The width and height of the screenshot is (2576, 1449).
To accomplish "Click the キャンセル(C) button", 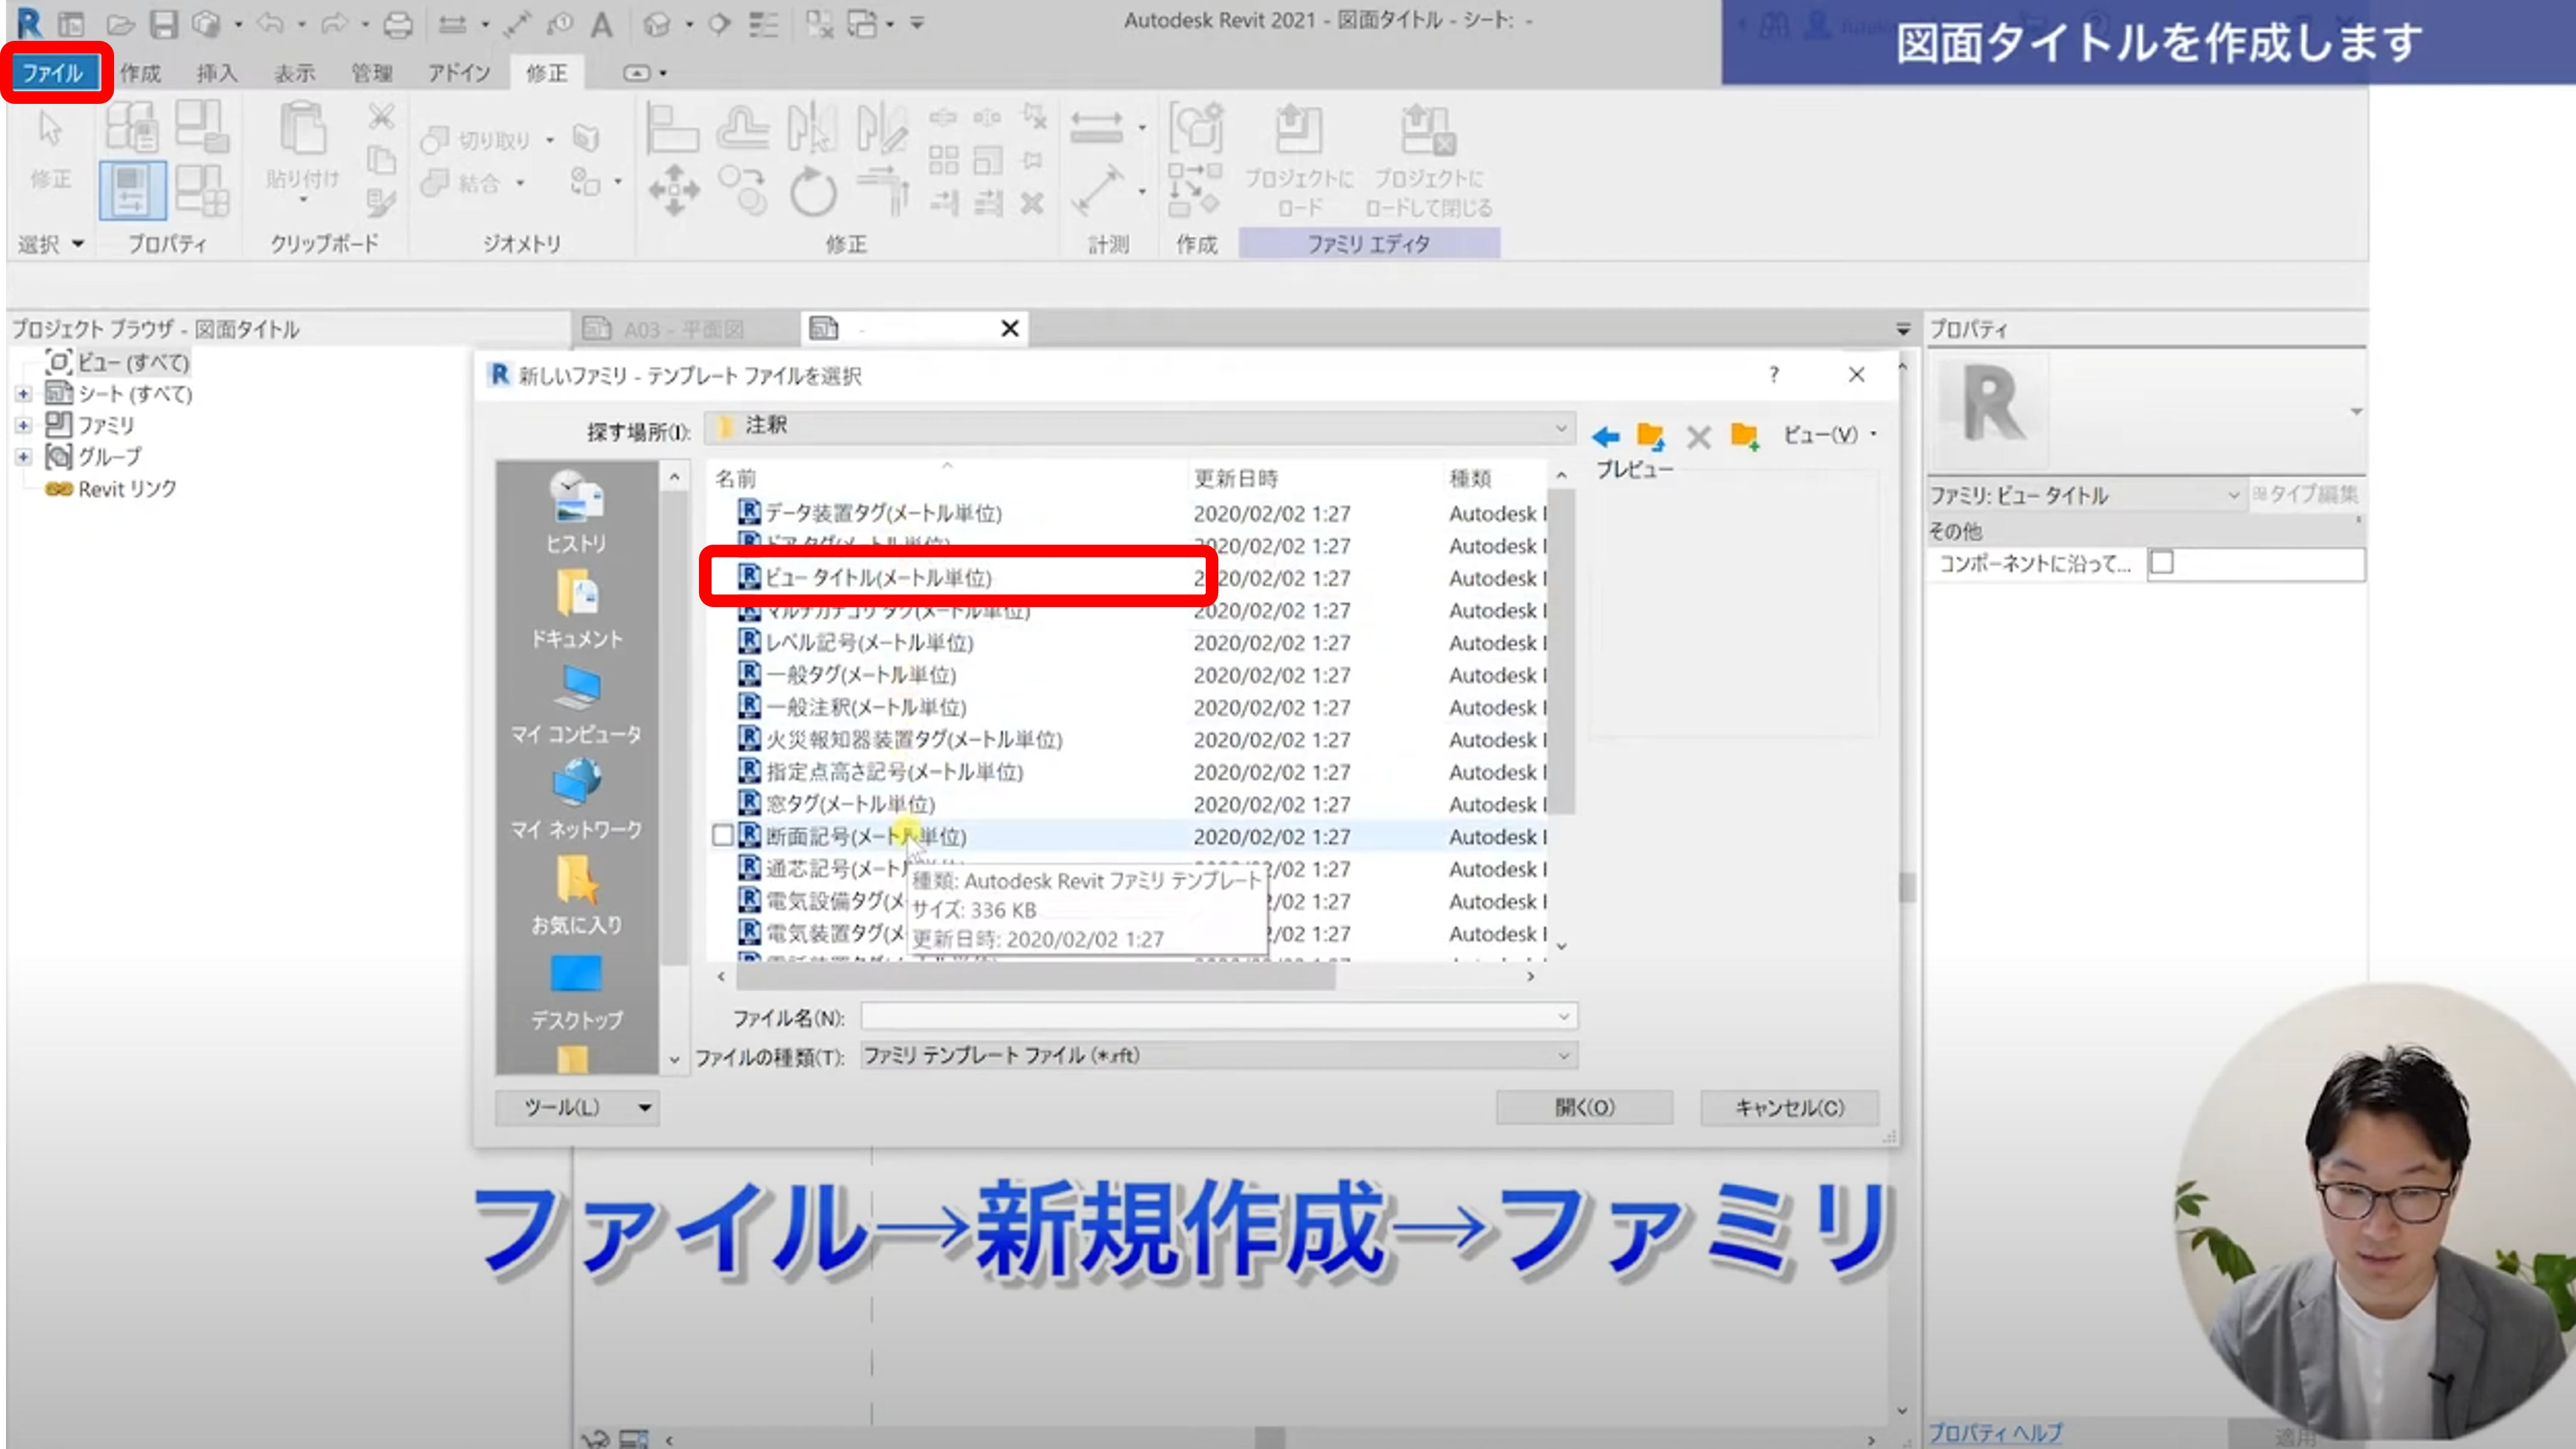I will pos(1789,1107).
